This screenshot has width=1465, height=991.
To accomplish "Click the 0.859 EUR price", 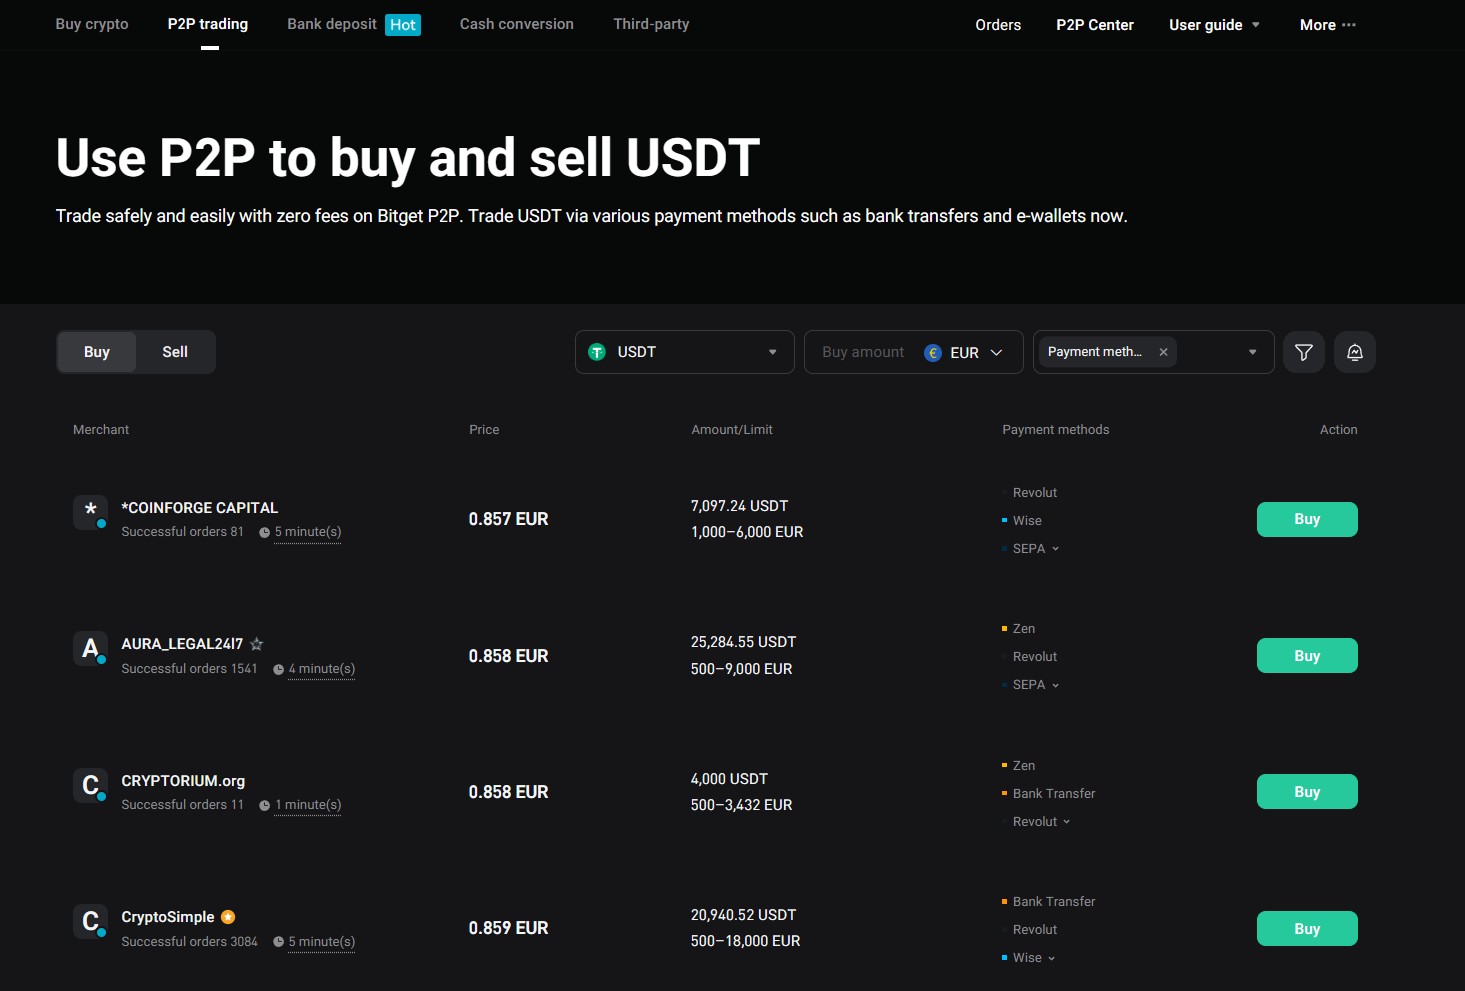I will pyautogui.click(x=509, y=928).
